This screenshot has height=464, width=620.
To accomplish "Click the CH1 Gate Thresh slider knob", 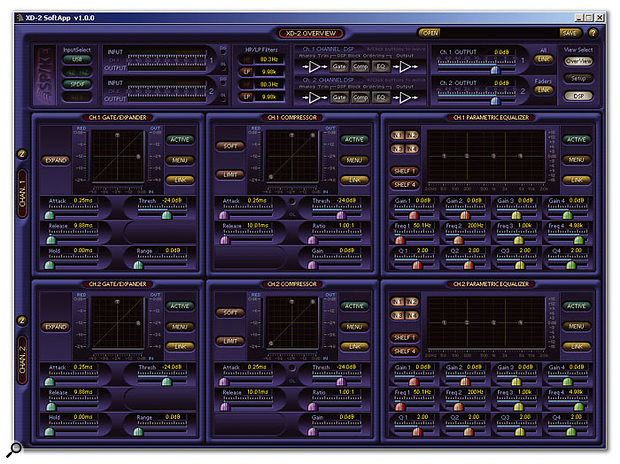I will (166, 215).
